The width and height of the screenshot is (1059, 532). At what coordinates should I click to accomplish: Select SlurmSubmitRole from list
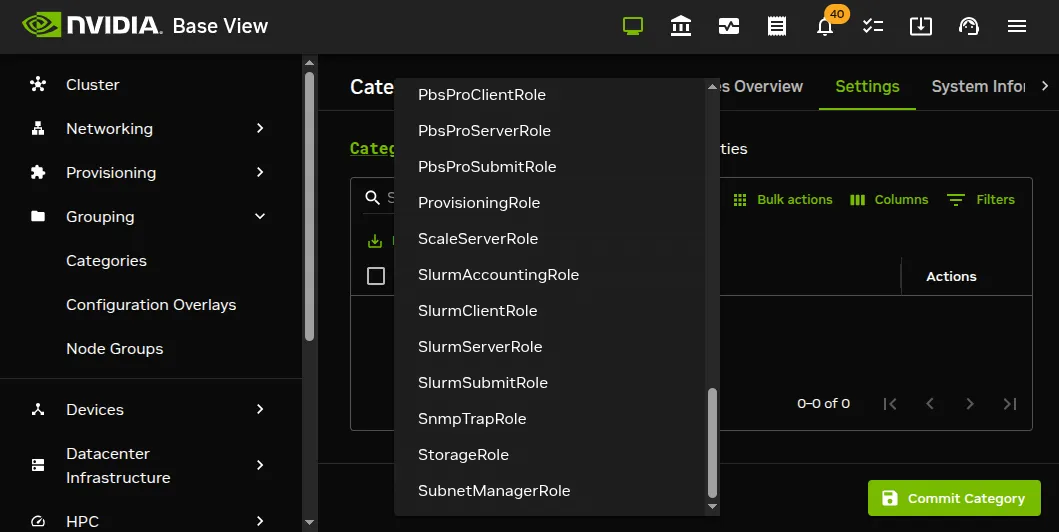[x=552, y=383]
